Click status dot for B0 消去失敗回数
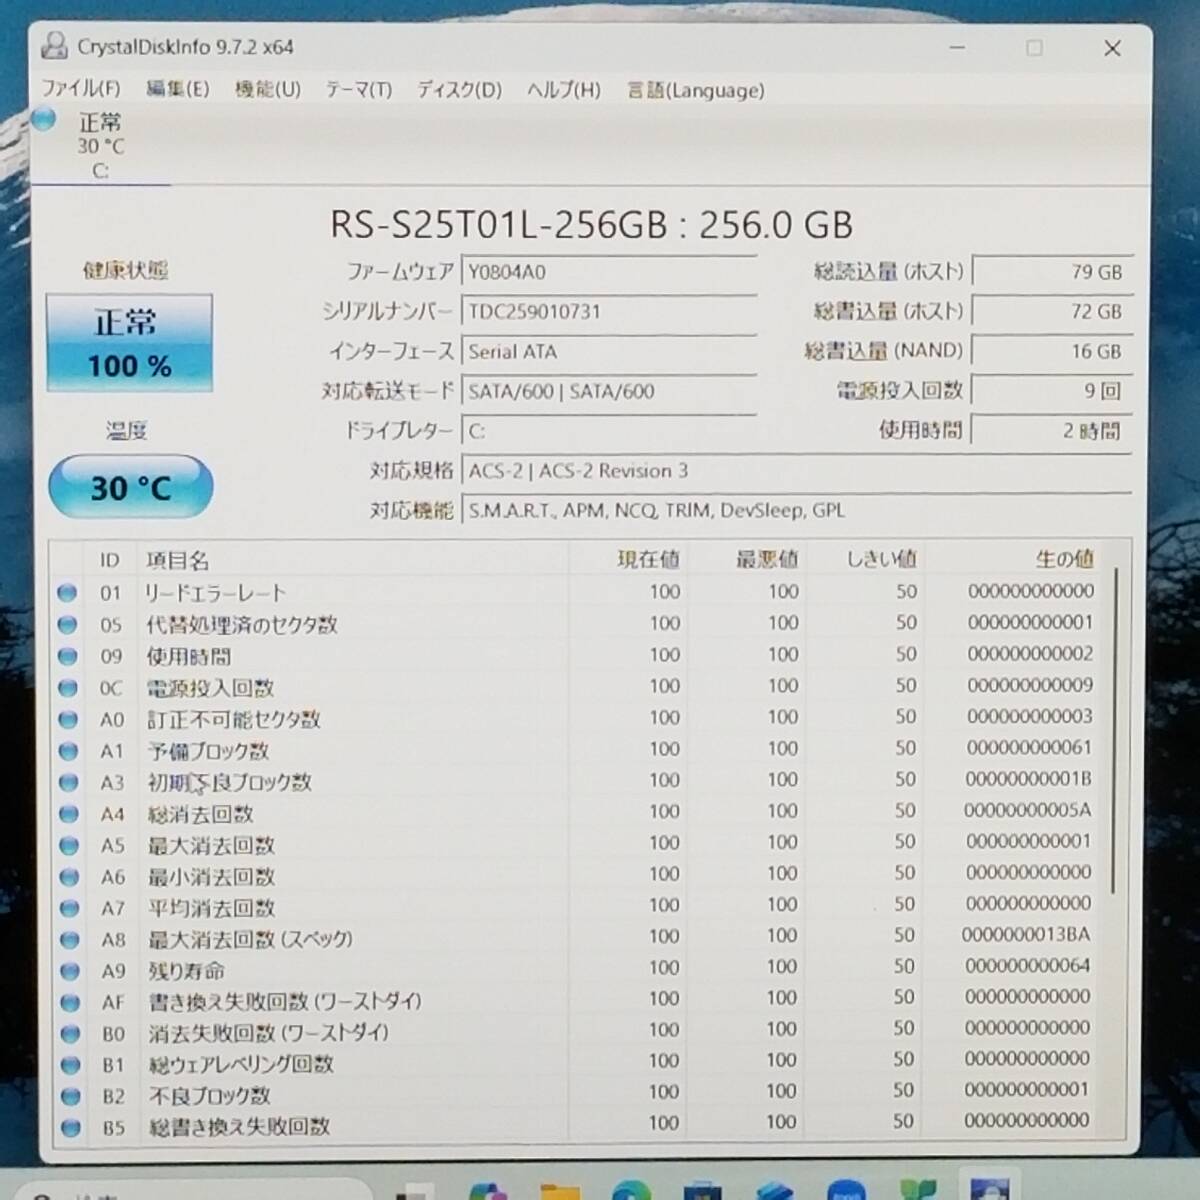The width and height of the screenshot is (1200, 1200). point(69,1033)
